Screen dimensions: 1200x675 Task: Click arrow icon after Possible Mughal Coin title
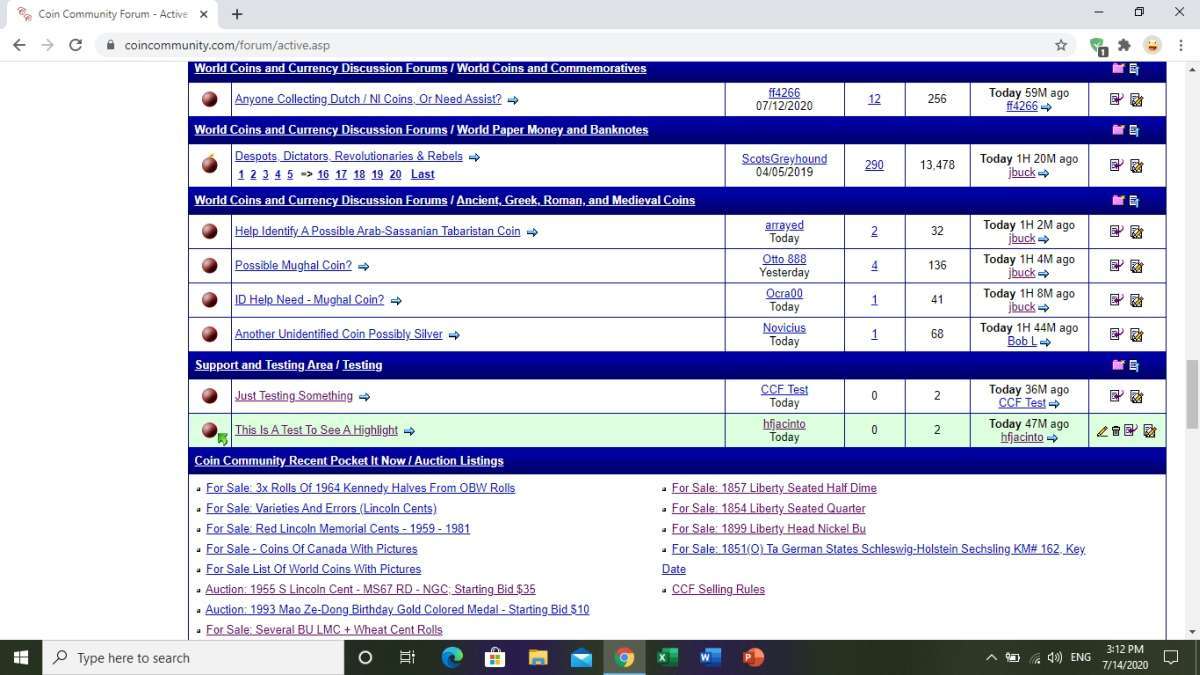(x=363, y=267)
